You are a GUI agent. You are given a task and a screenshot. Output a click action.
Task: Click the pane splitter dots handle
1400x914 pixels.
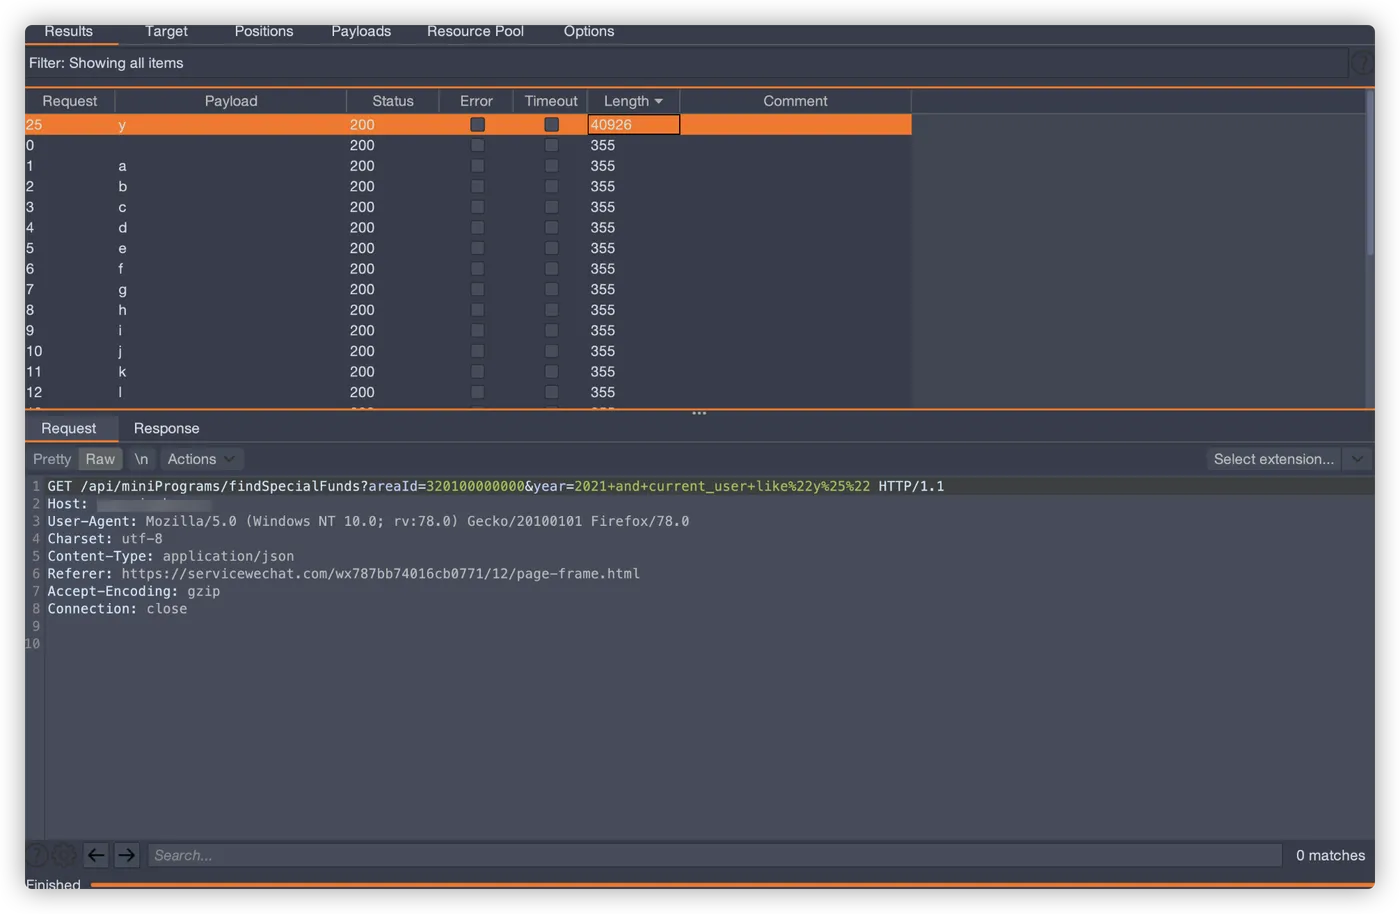(699, 412)
